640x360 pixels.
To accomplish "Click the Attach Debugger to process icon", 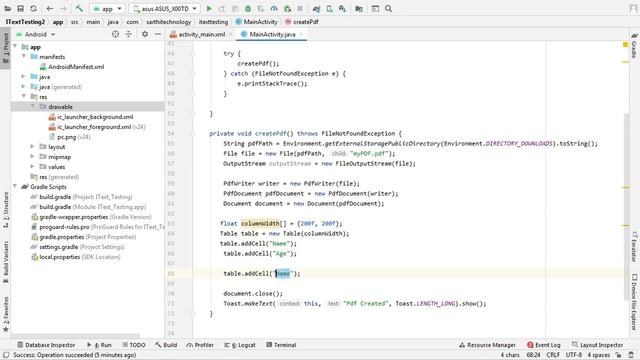I will pyautogui.click(x=287, y=9).
